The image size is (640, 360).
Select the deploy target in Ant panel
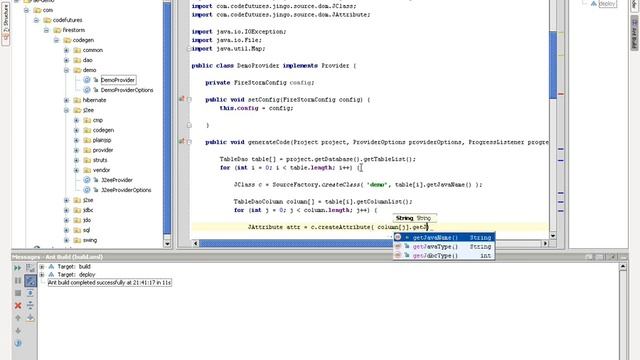pos(607,4)
